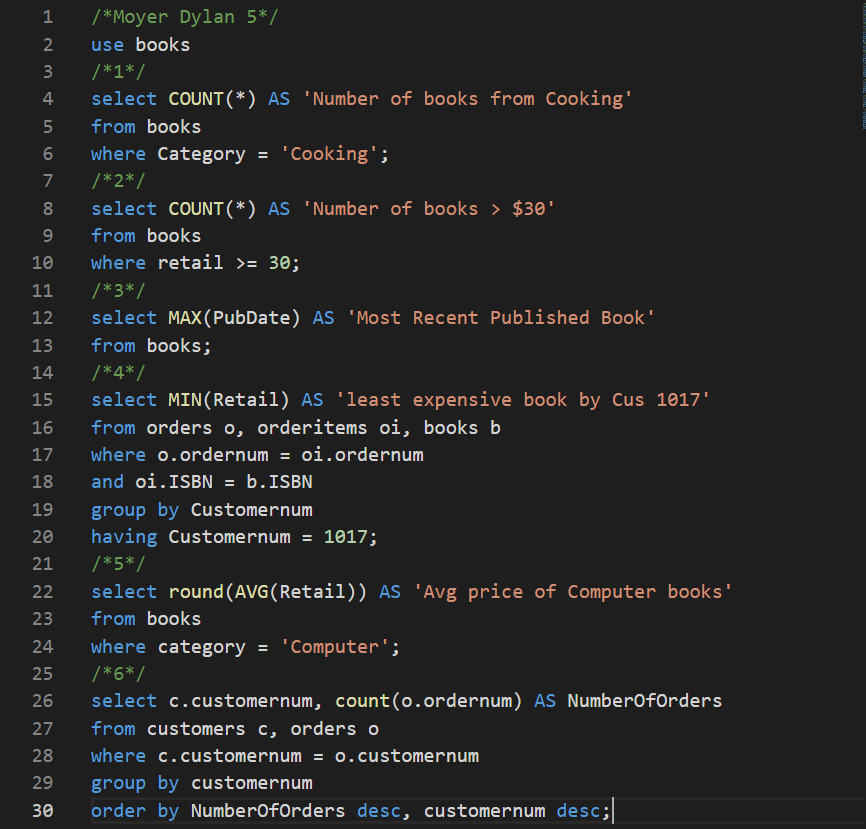The image size is (866, 829).
Task: Click 'order by NumberOfOrders desc, customernum desc;' line
Action: (351, 811)
